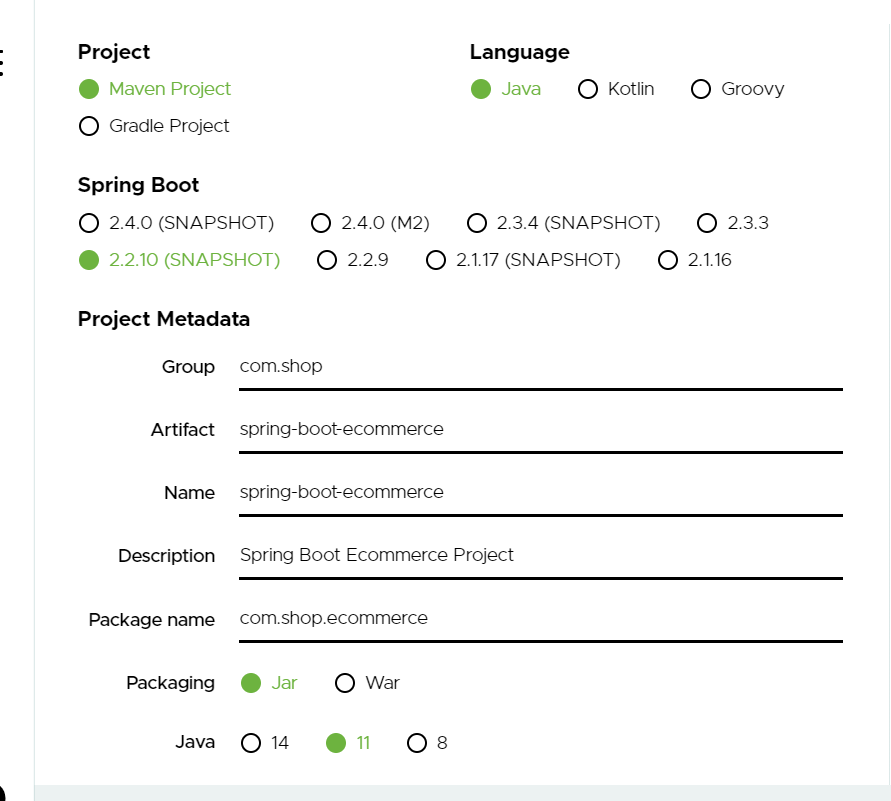Viewport: 891px width, 801px height.
Task: Select Spring Boot 2.4.0 (SNAPSHOT)
Action: click(x=89, y=223)
